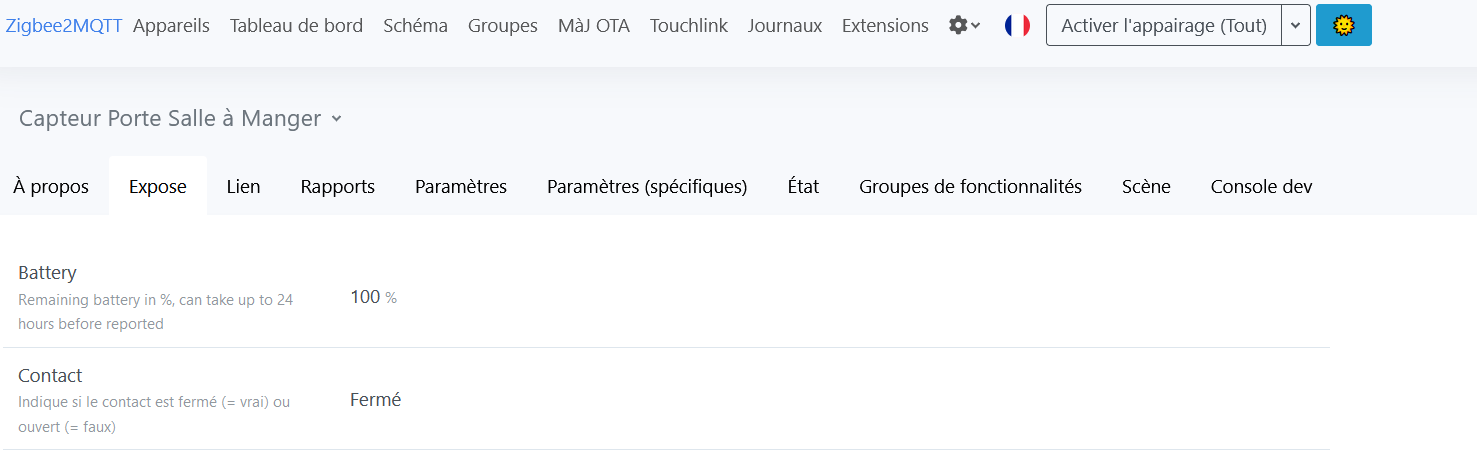Viewport: 1477px width, 457px height.
Task: Open Tableau de bord page
Action: coord(296,26)
